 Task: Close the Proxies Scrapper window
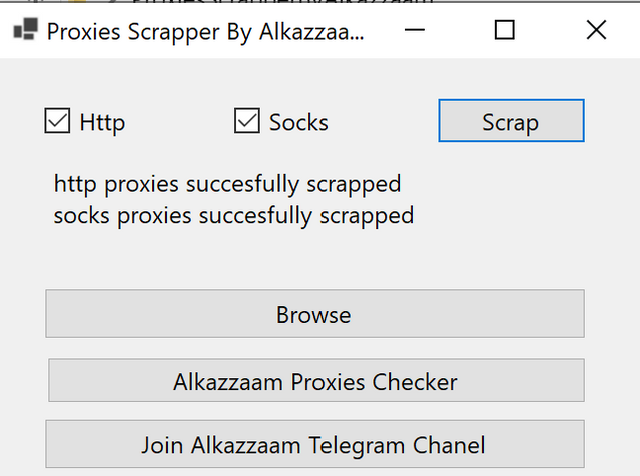click(x=596, y=30)
